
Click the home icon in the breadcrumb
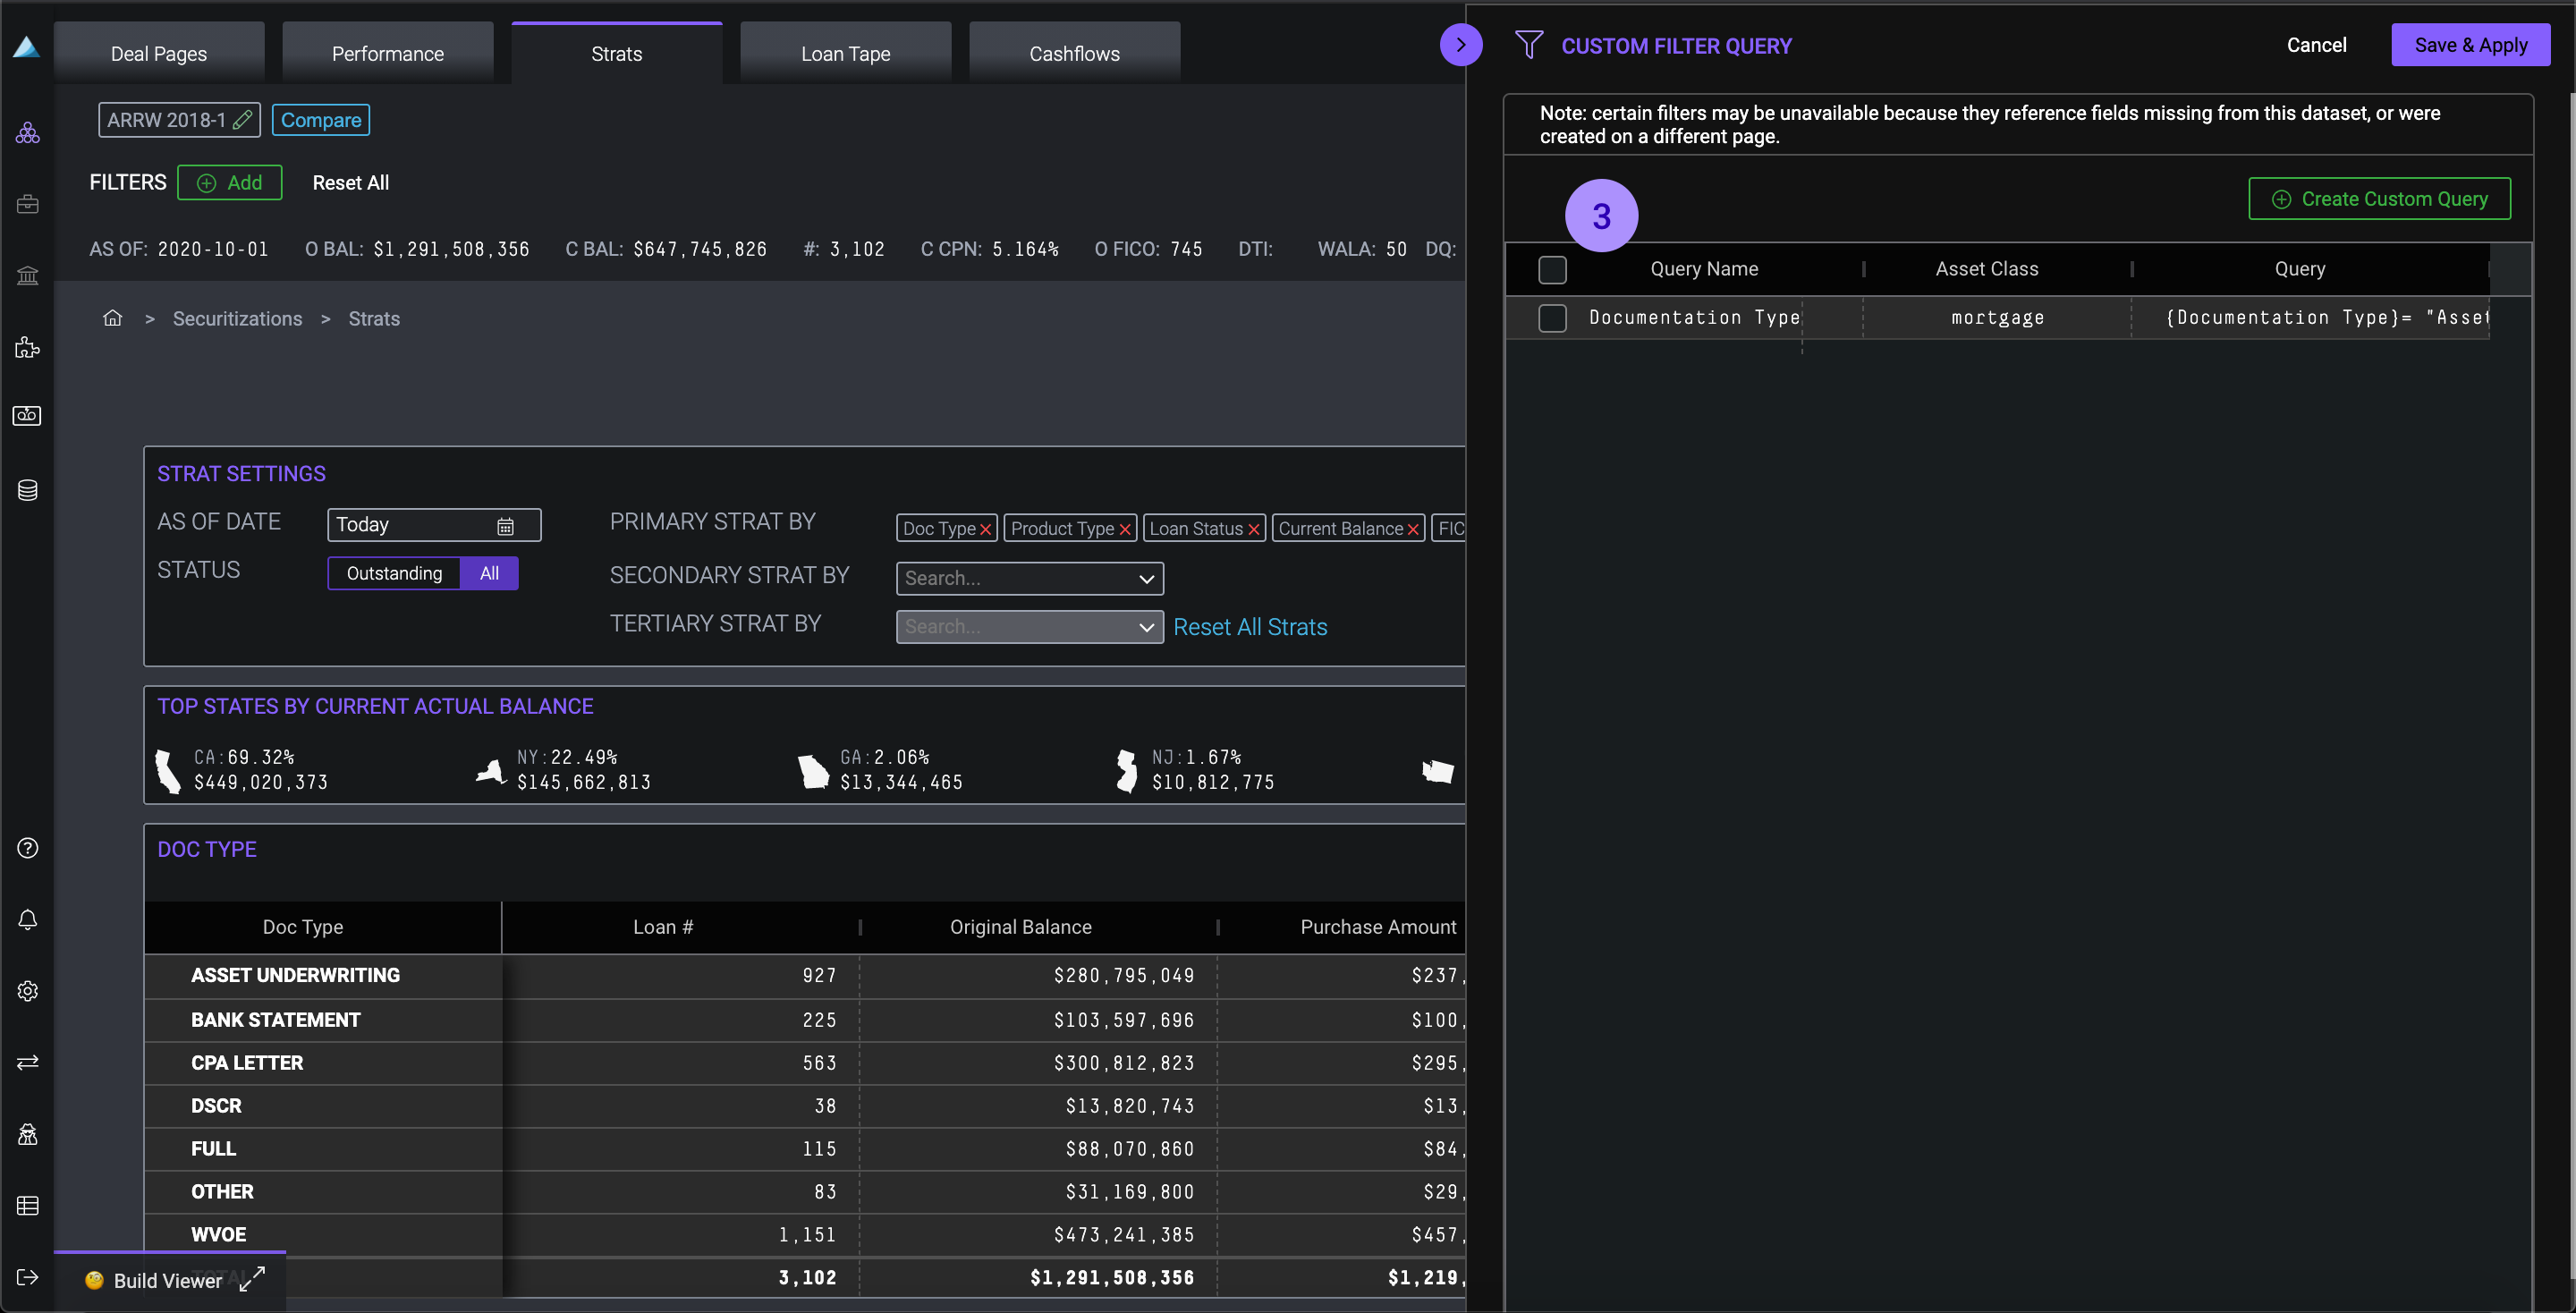click(x=112, y=318)
